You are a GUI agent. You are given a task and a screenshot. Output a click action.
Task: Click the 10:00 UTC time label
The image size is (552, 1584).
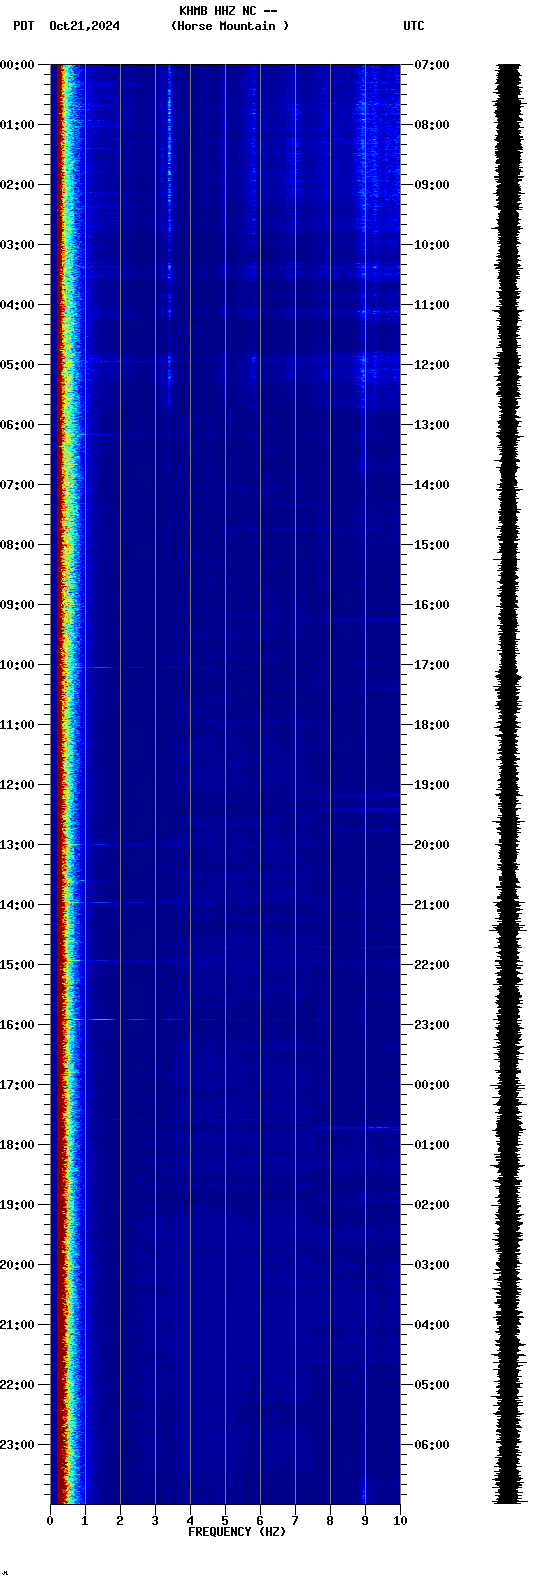coord(432,245)
